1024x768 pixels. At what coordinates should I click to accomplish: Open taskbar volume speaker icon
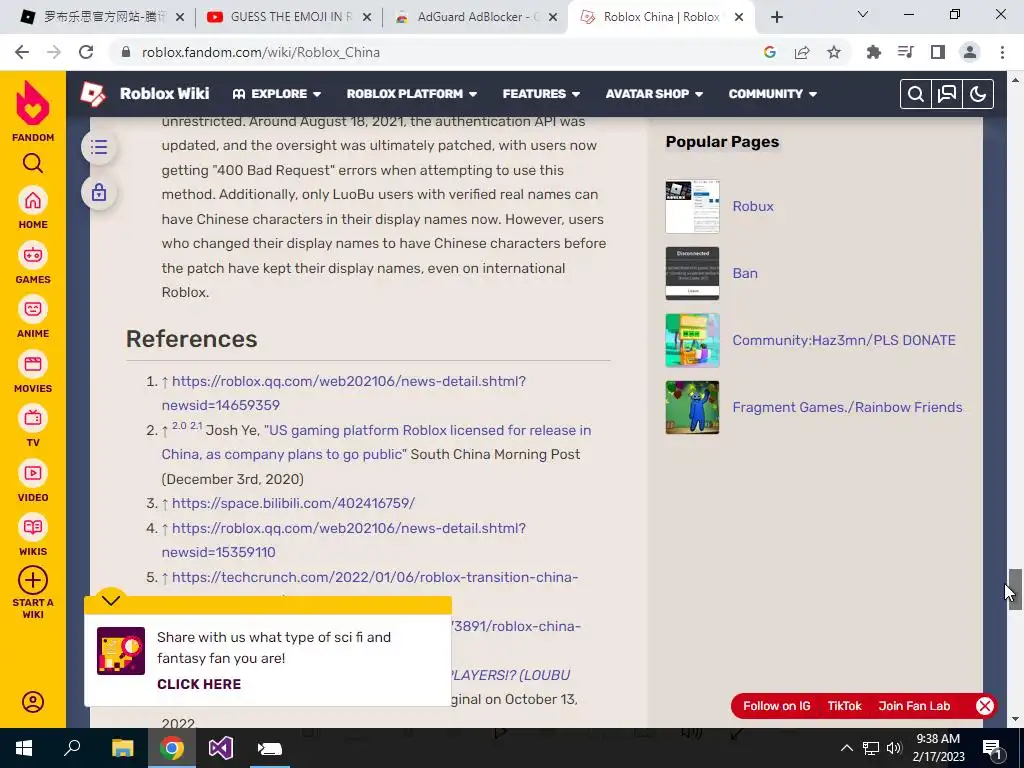point(894,748)
